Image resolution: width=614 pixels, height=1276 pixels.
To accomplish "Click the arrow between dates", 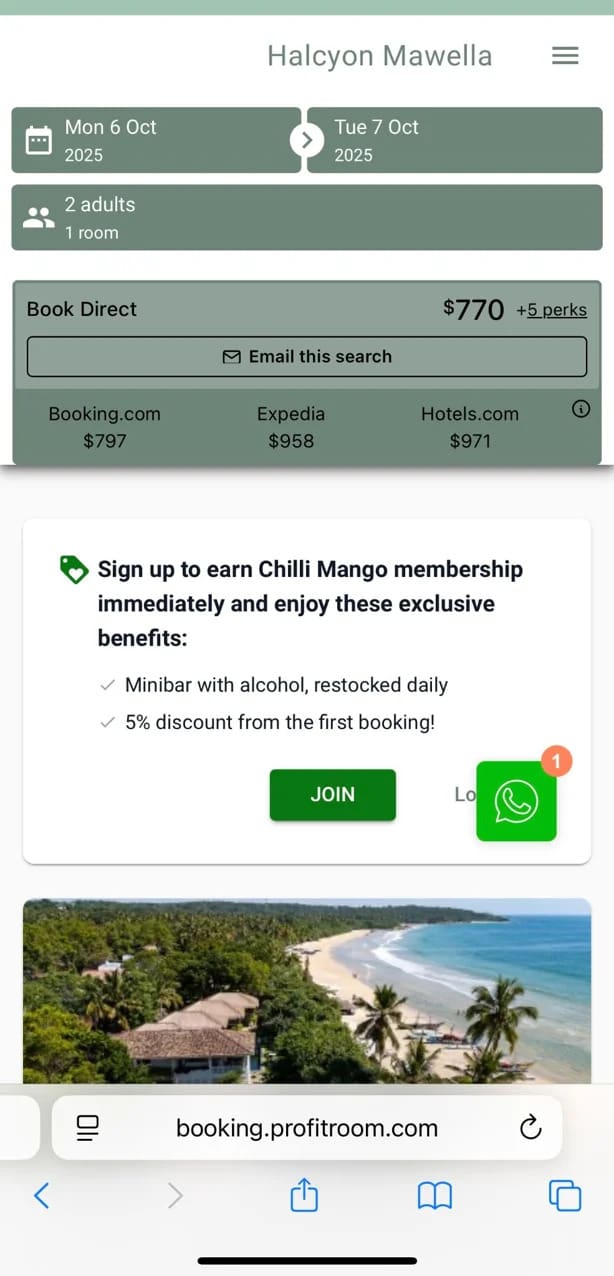I will 307,140.
